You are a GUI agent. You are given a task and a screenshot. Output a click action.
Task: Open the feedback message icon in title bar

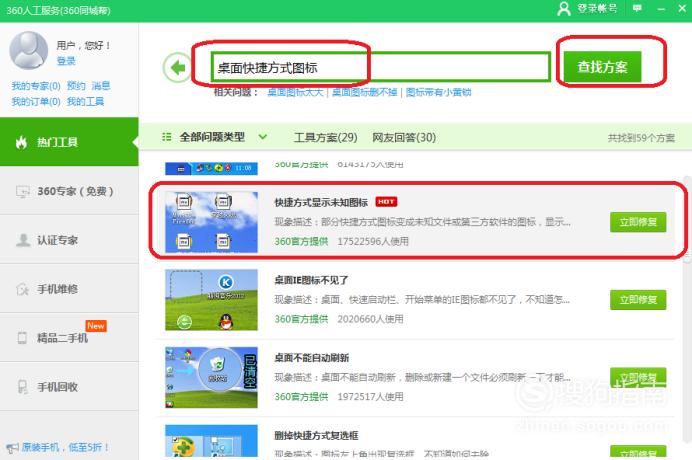tap(637, 8)
